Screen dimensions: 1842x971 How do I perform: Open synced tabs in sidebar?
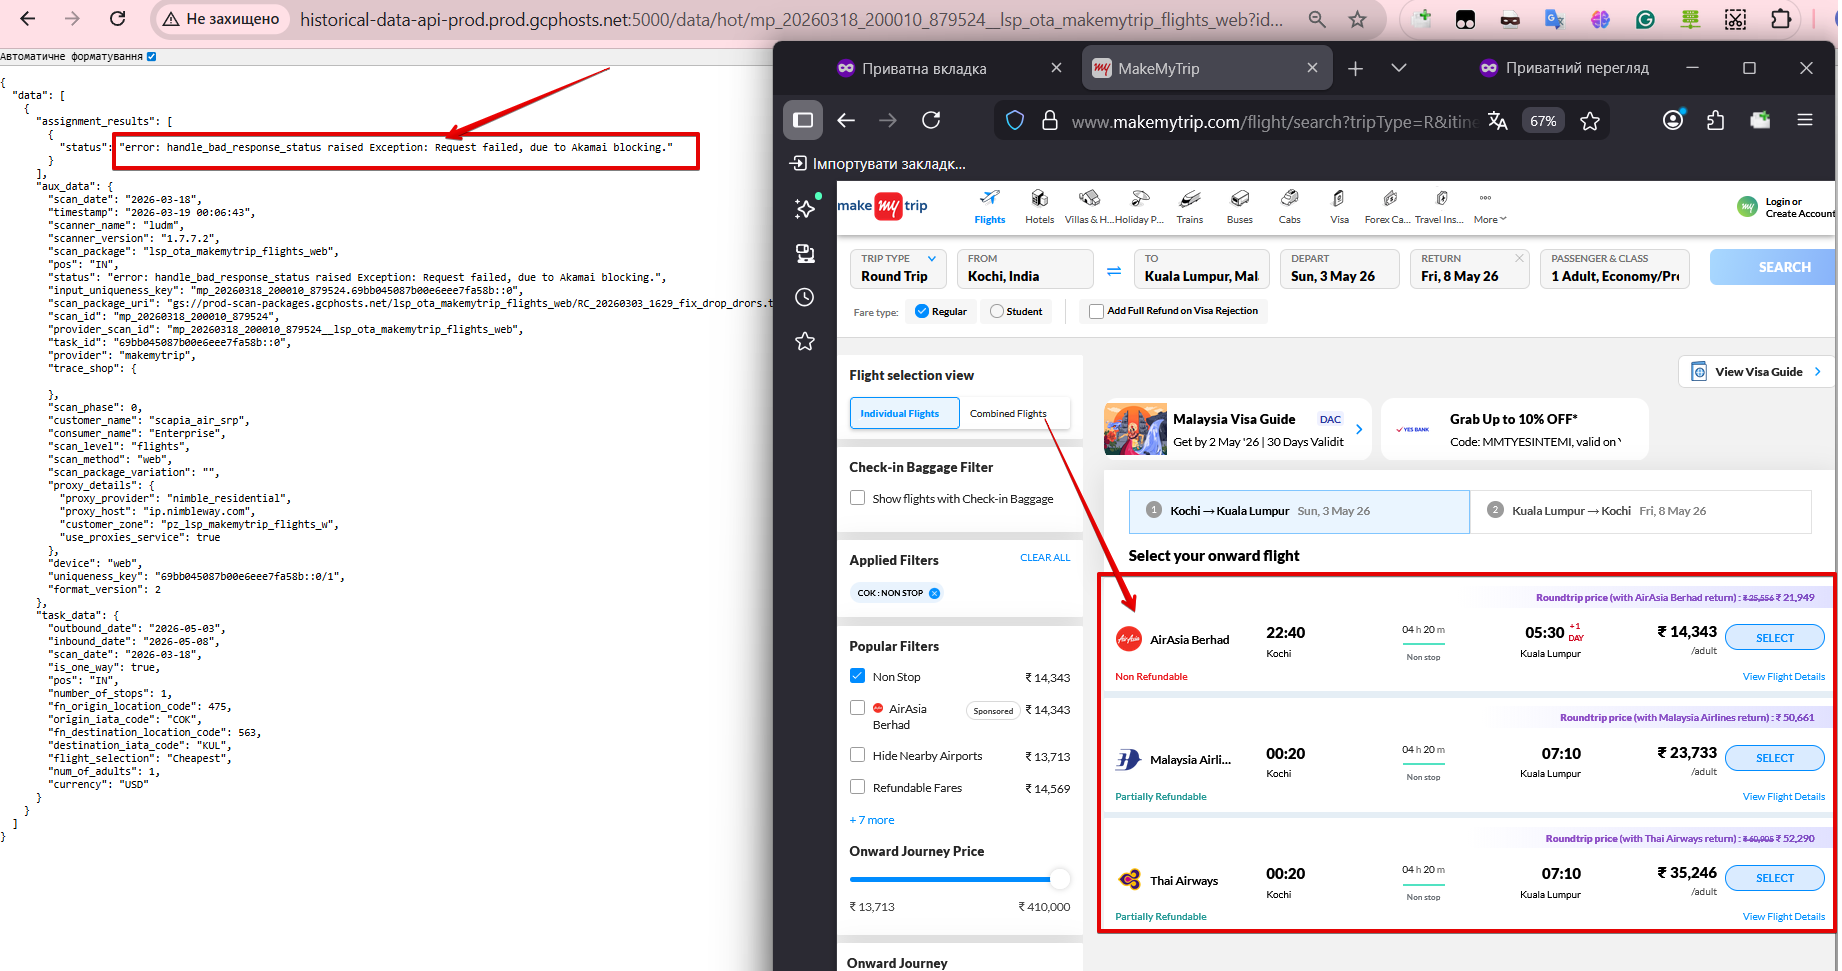coord(805,253)
